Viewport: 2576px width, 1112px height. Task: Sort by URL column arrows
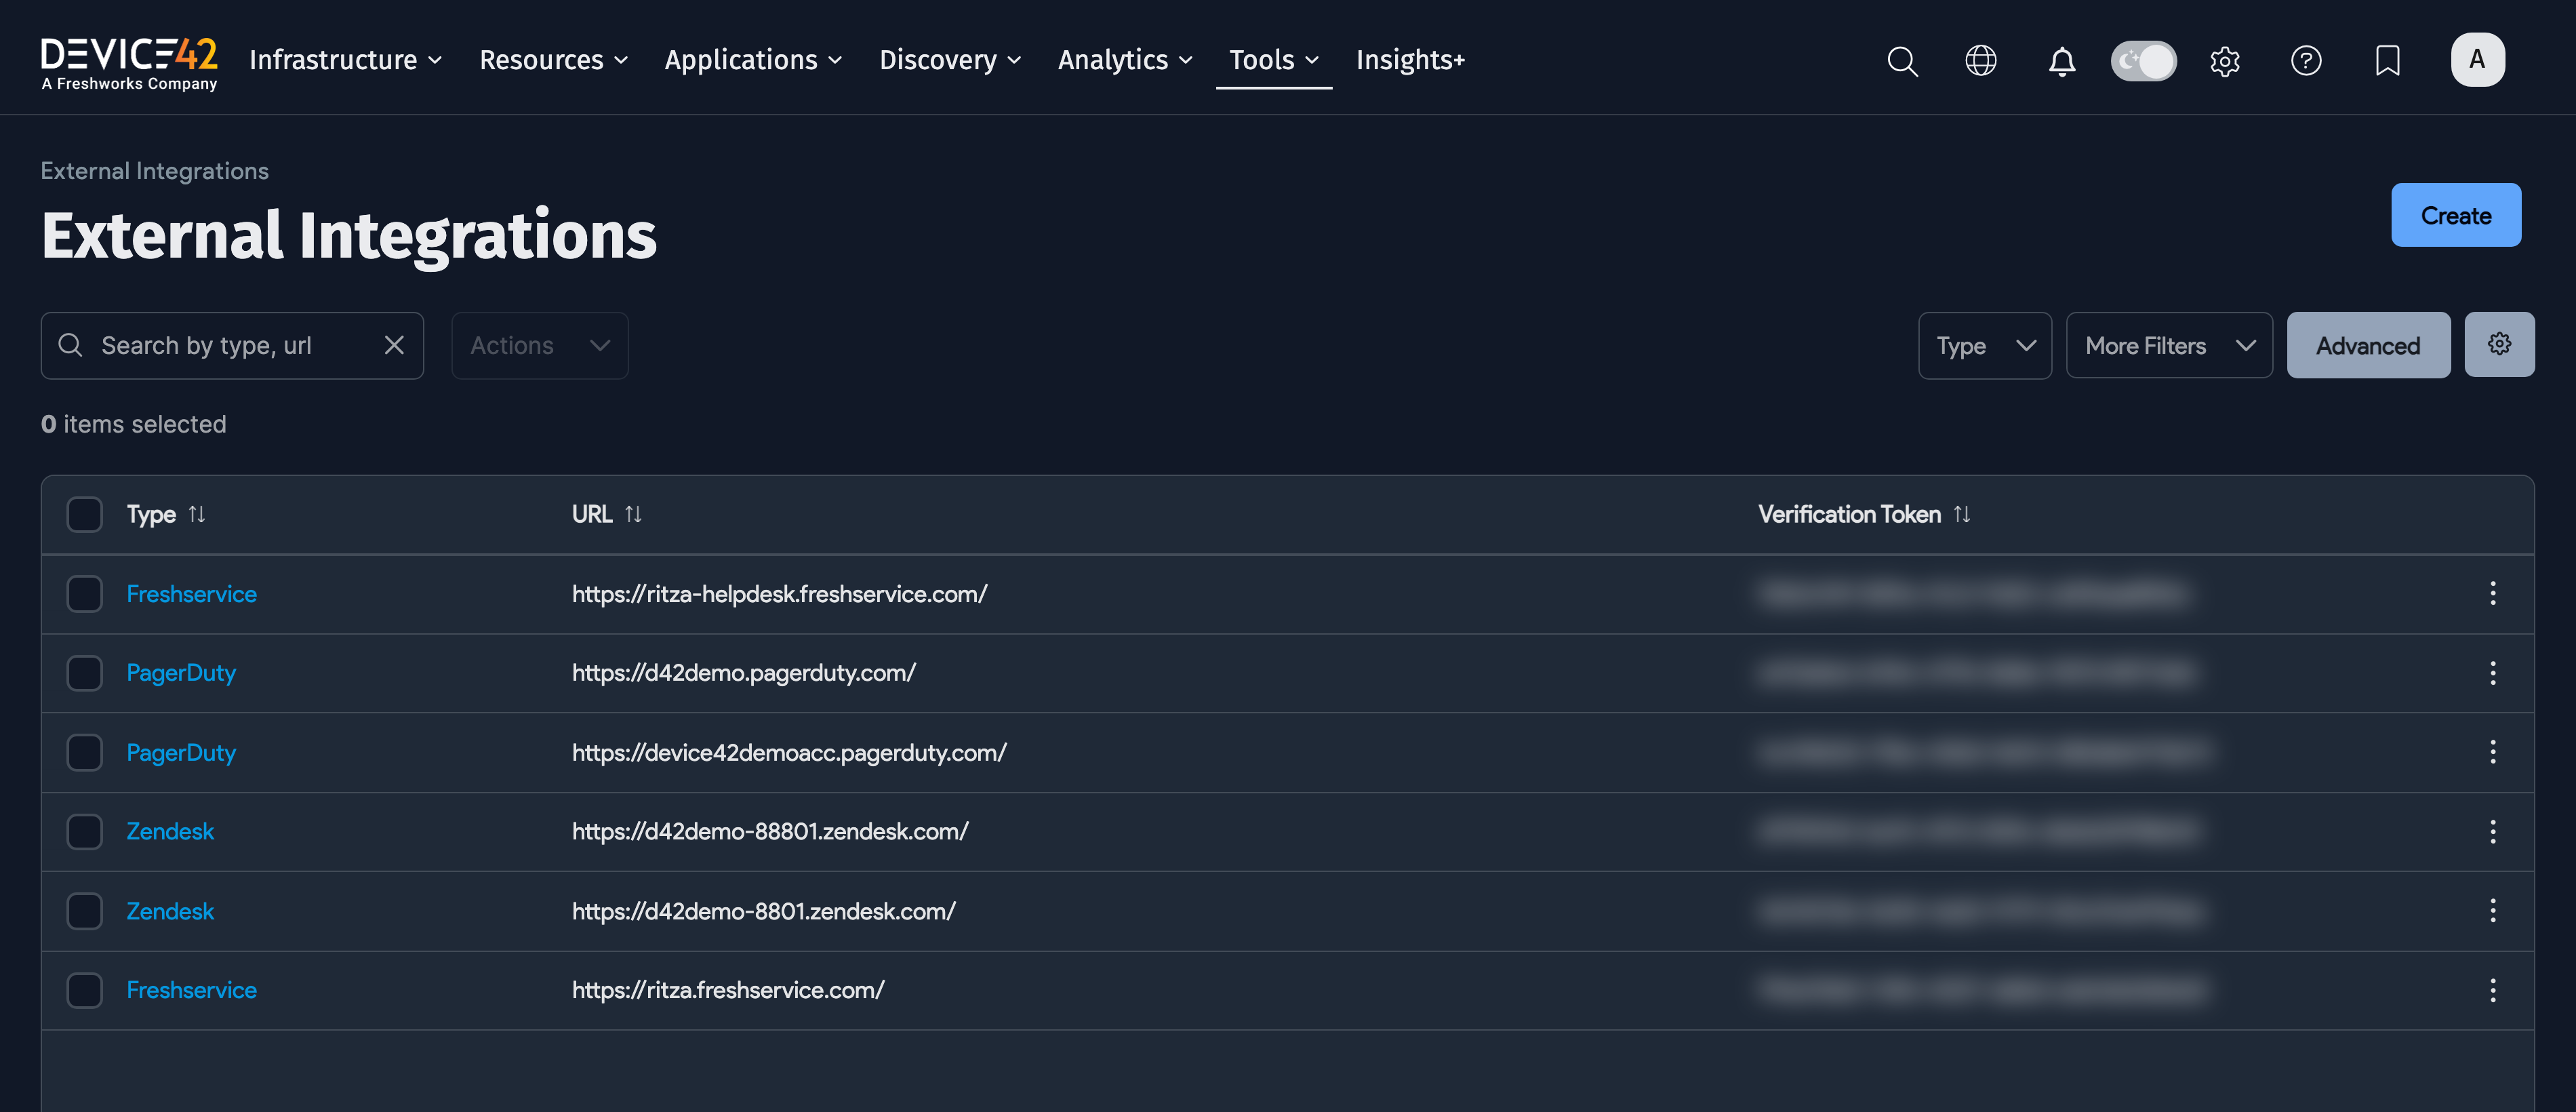coord(633,514)
